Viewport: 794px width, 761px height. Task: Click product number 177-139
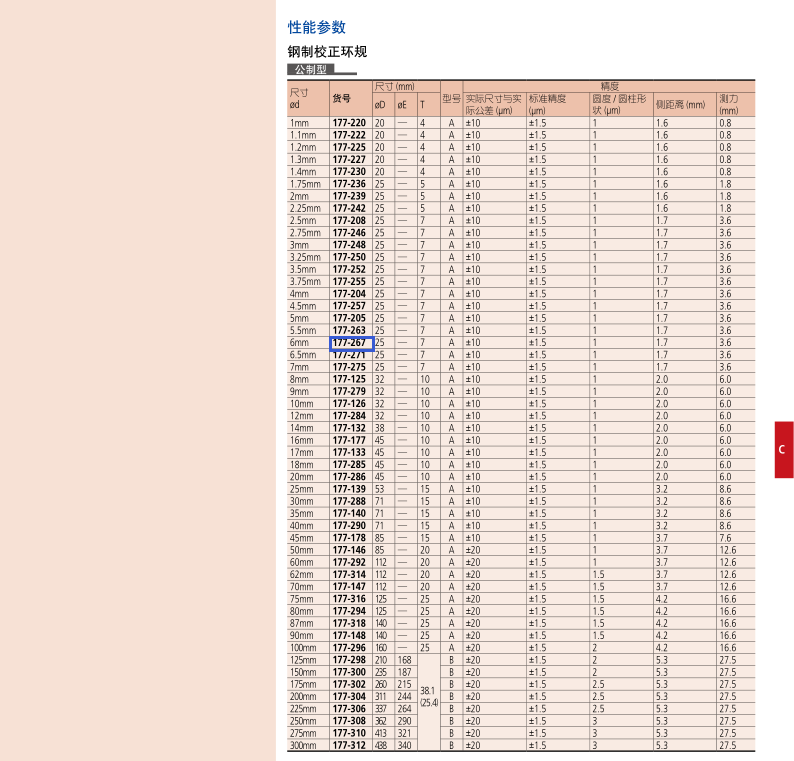point(349,489)
